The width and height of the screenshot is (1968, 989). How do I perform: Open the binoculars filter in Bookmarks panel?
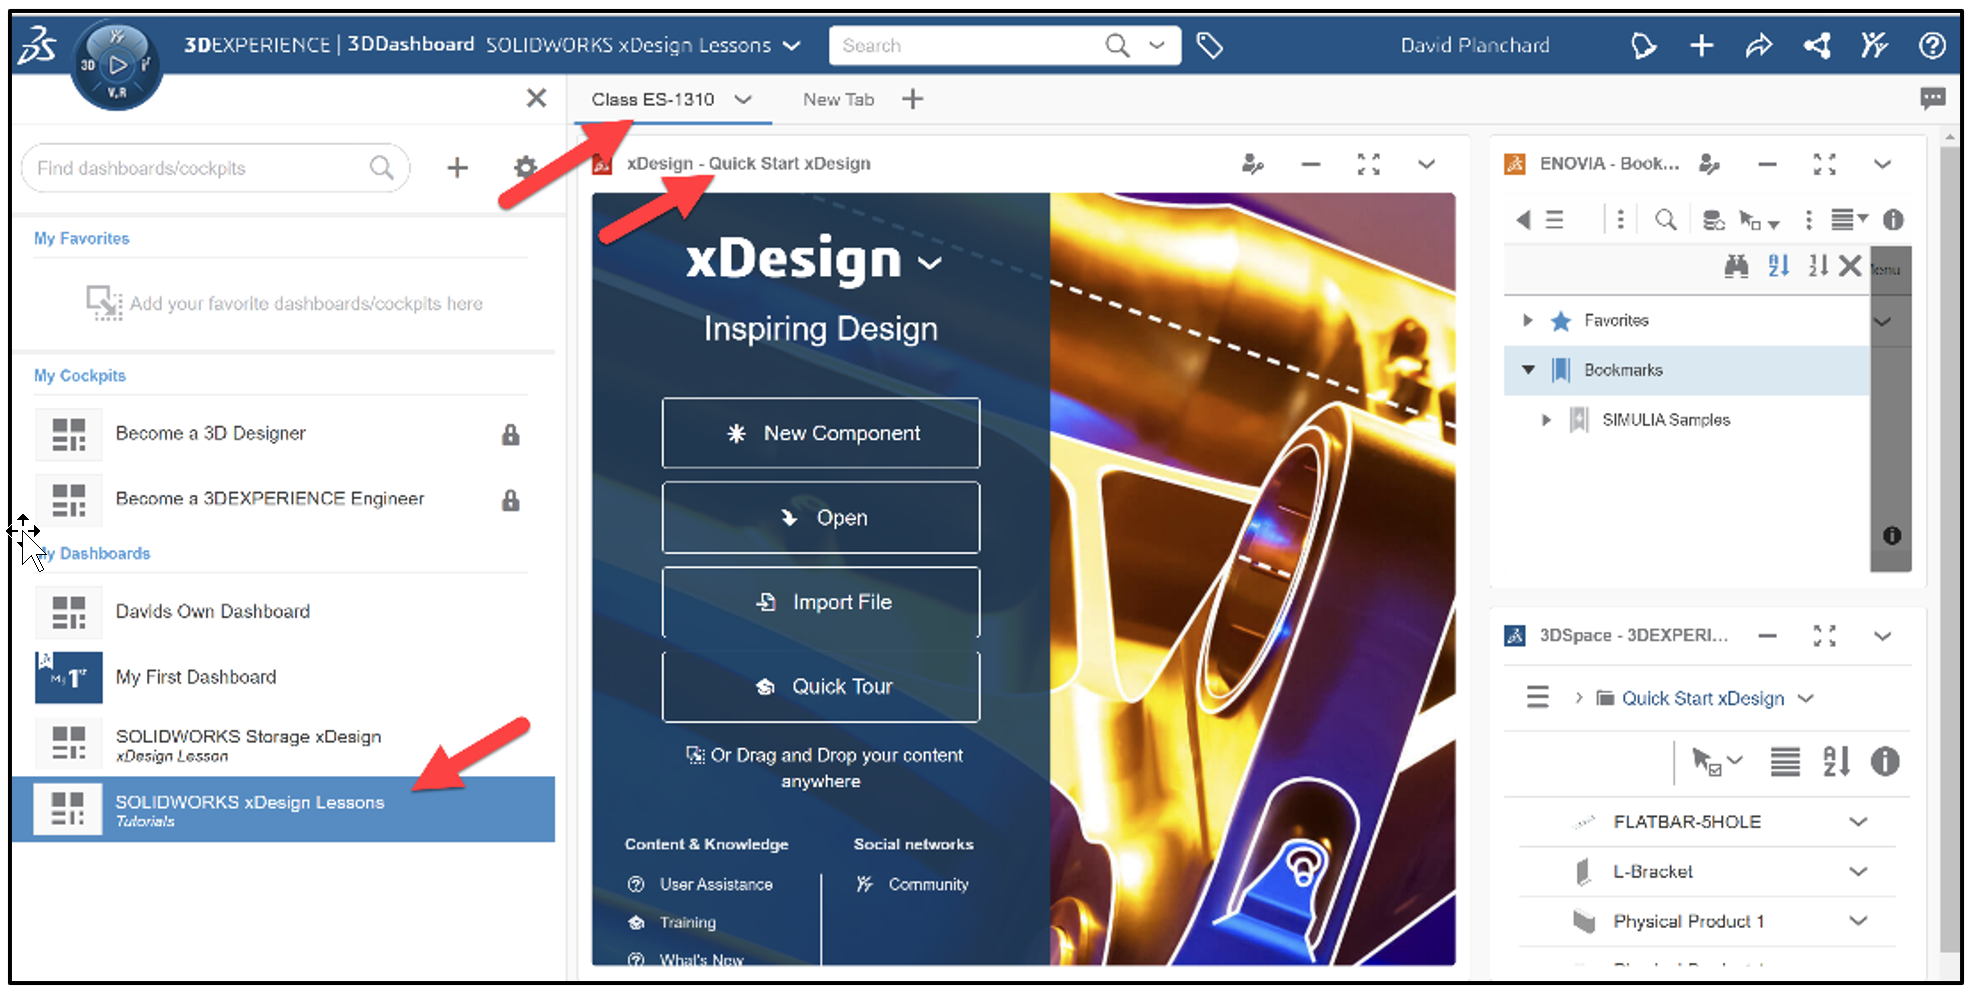(1737, 266)
